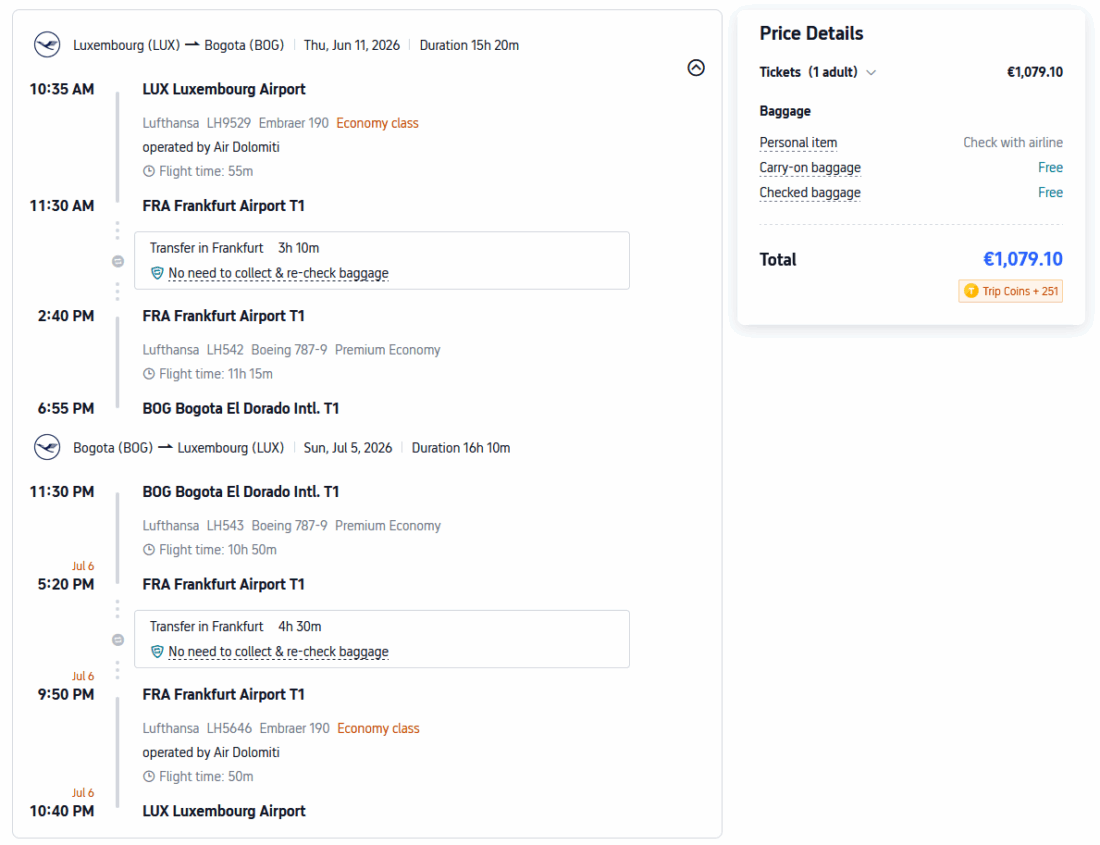Viewport: 1100px width, 845px height.
Task: Click shield icon in 4h 30m Frankfurt transfer
Action: pyautogui.click(x=157, y=652)
